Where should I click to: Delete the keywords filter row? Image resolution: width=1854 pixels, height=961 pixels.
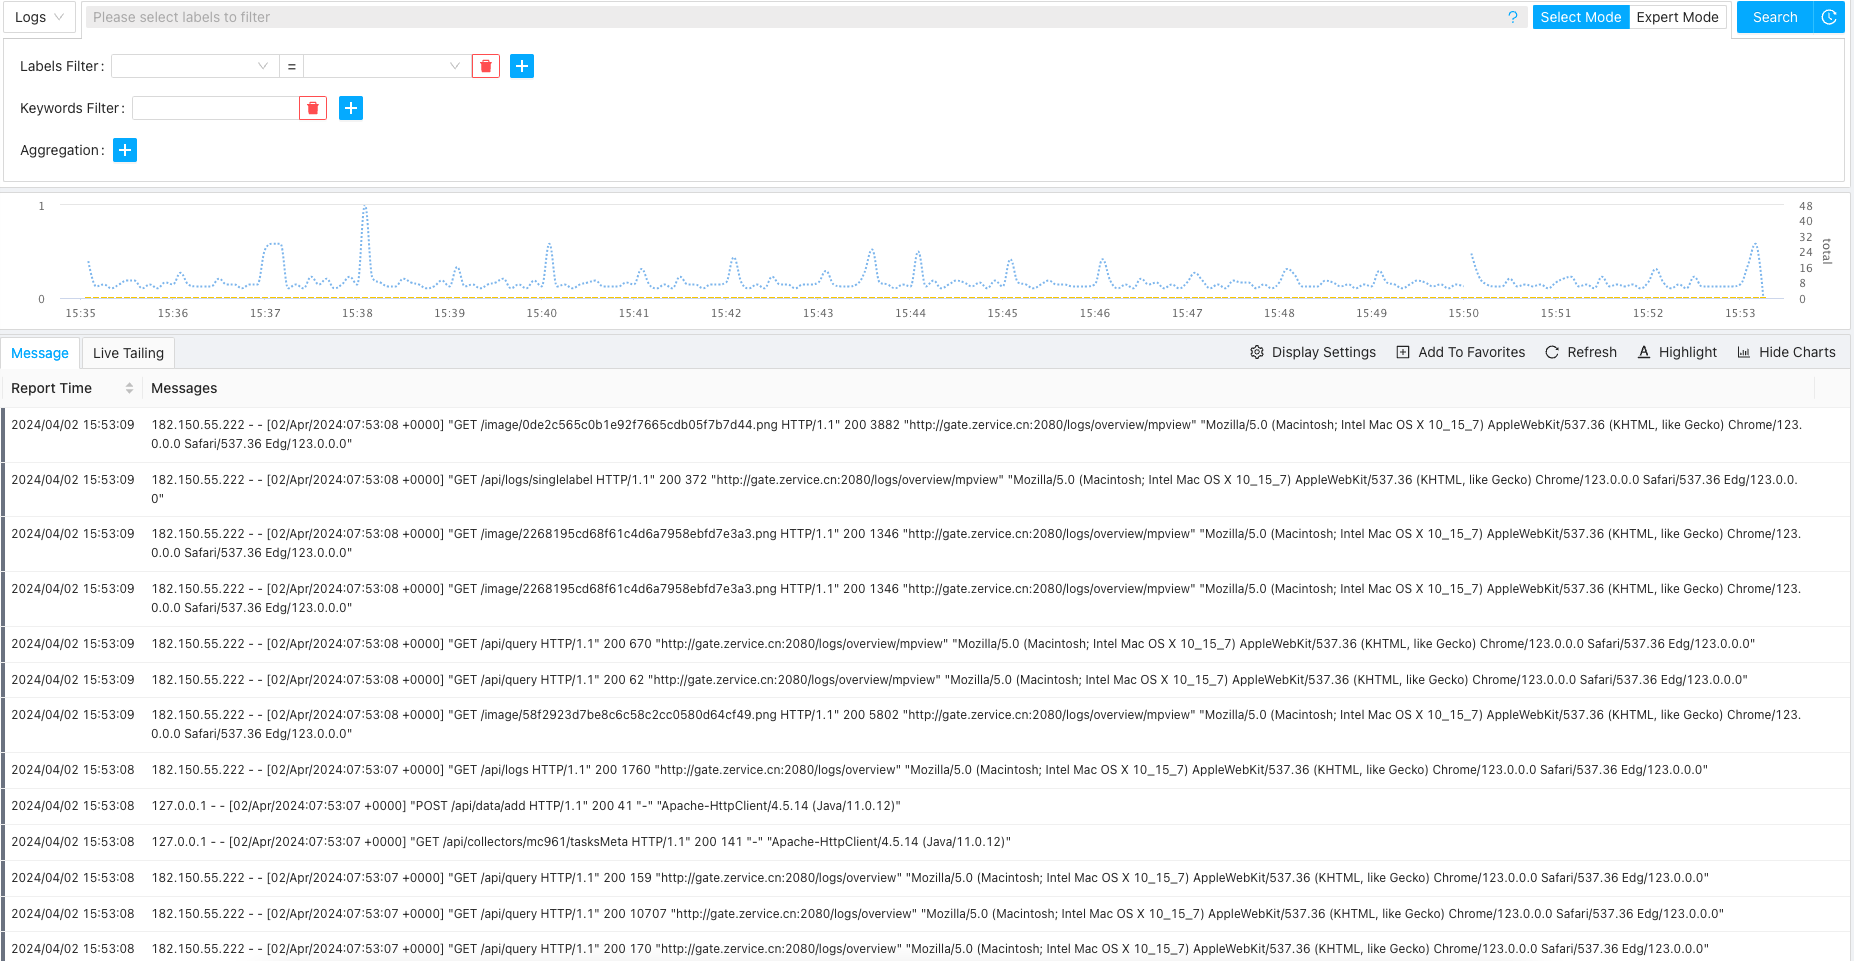[313, 108]
